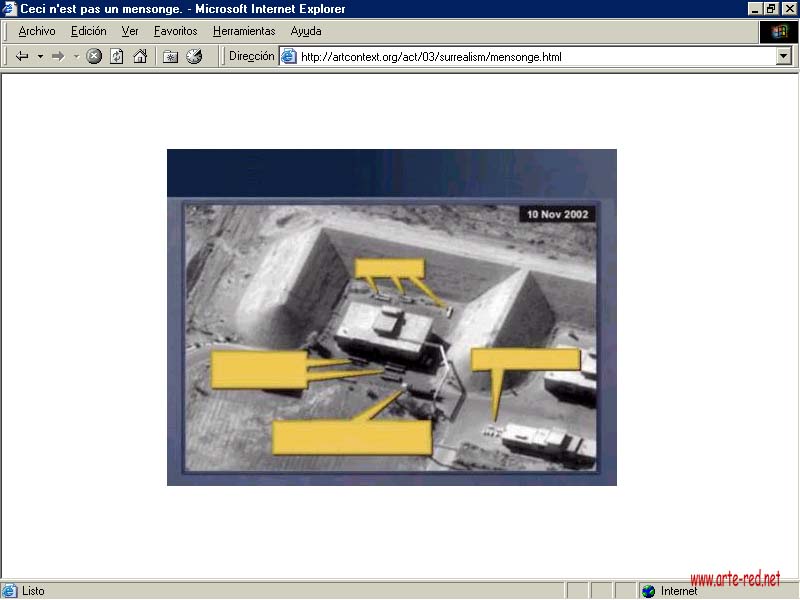The height and width of the screenshot is (600, 800).
Task: Expand the Back button history dropdown
Action: [x=40, y=57]
